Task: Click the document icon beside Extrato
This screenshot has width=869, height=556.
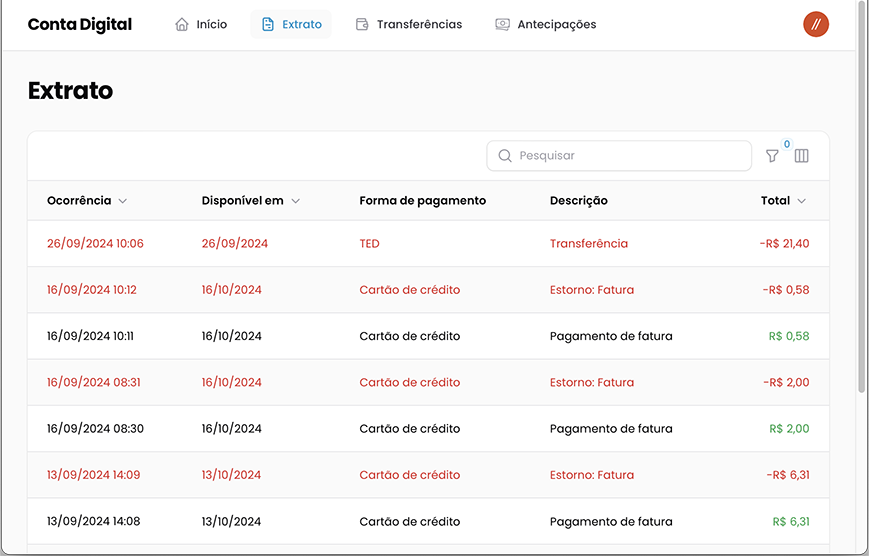Action: [x=268, y=24]
